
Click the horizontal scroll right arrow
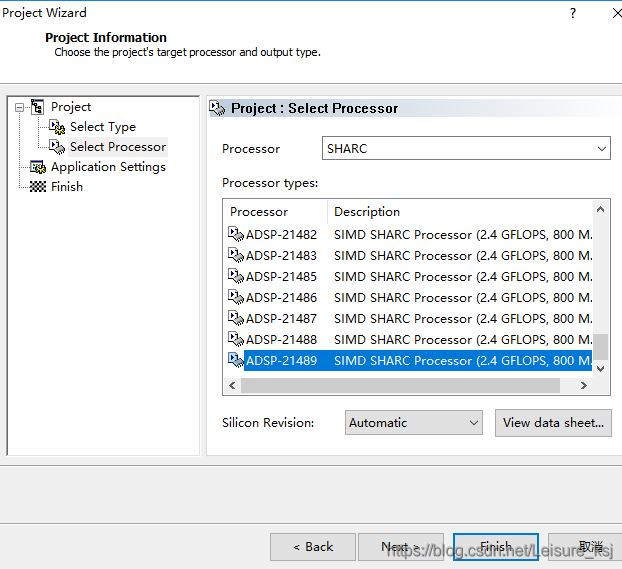(583, 385)
